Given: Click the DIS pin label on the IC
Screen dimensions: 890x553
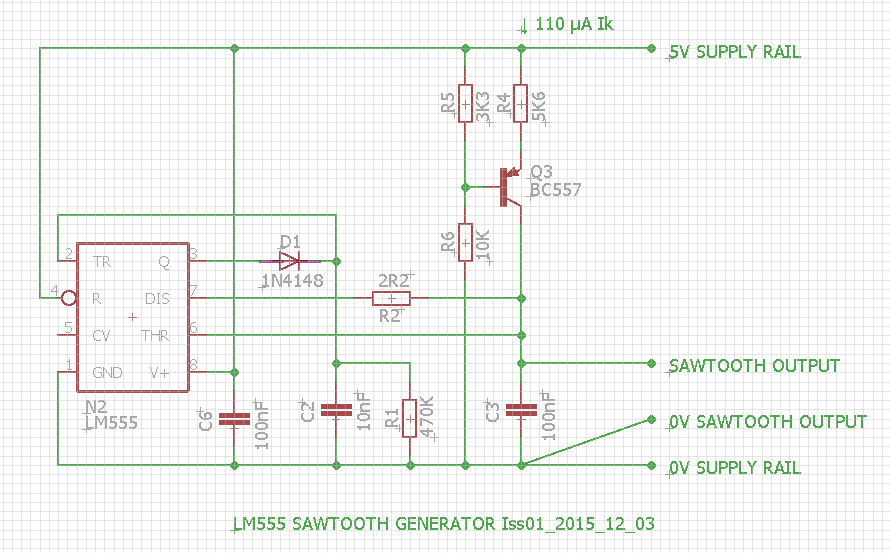Looking at the screenshot, I should pos(157,299).
